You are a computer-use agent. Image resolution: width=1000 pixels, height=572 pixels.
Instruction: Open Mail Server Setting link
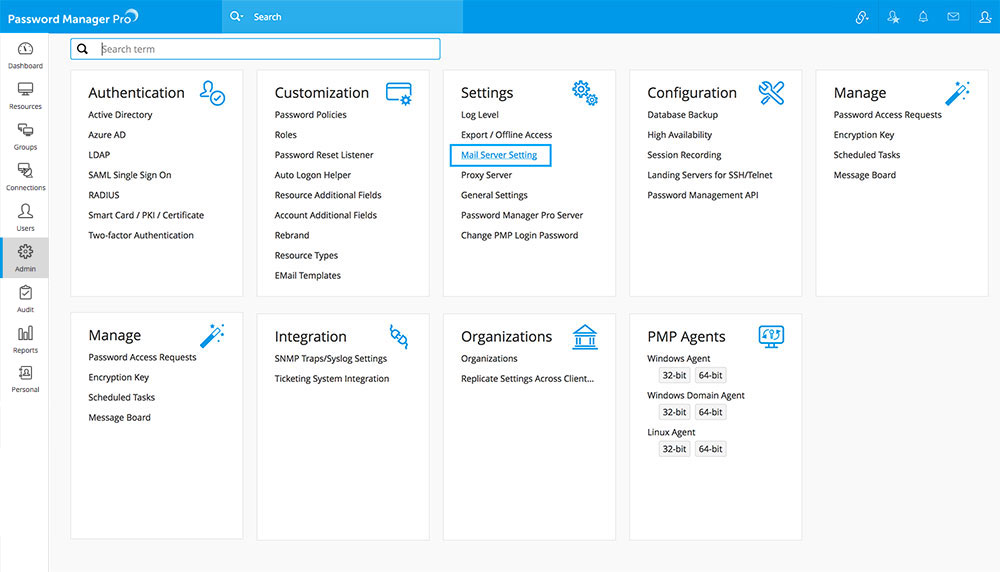(x=499, y=155)
